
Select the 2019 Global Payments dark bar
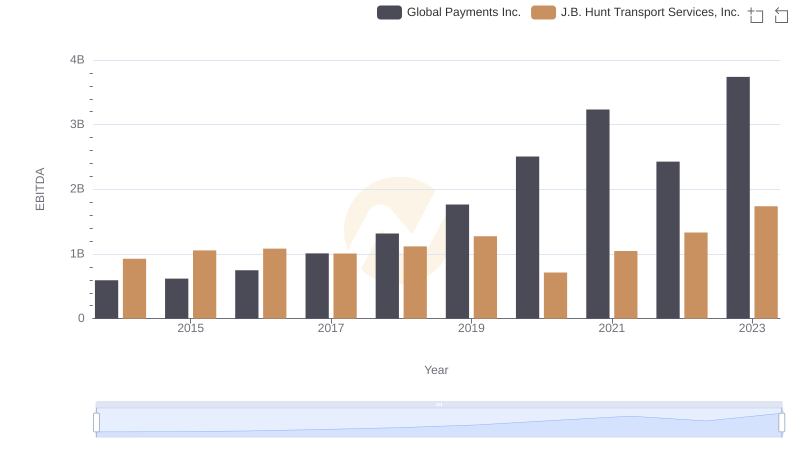458,262
